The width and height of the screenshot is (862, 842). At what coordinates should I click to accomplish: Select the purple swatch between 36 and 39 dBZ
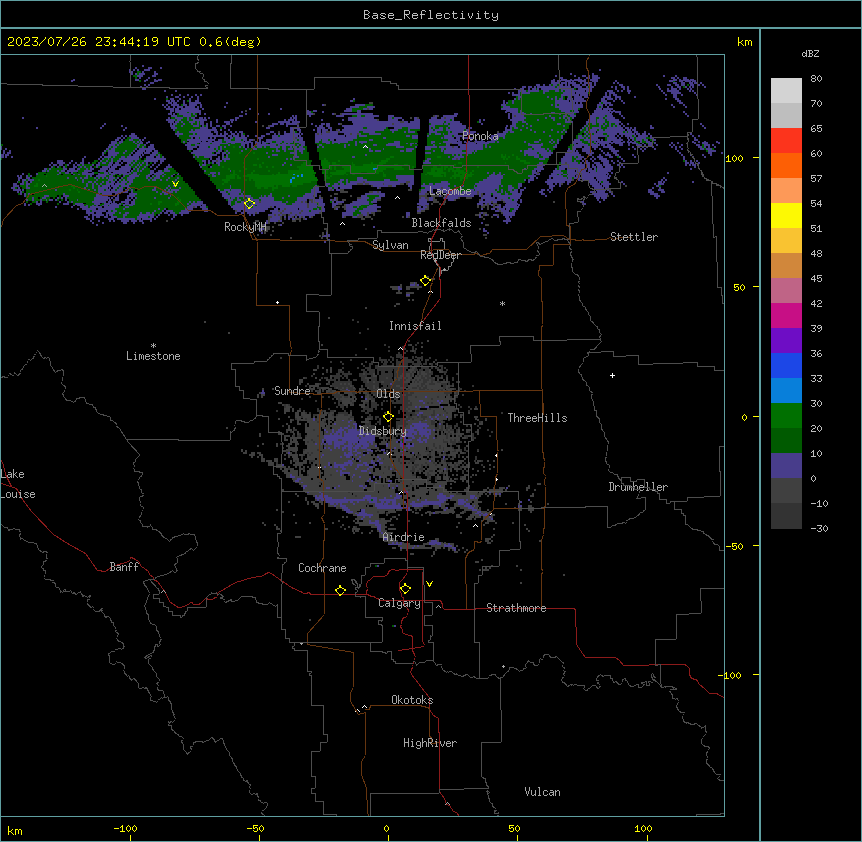click(786, 341)
